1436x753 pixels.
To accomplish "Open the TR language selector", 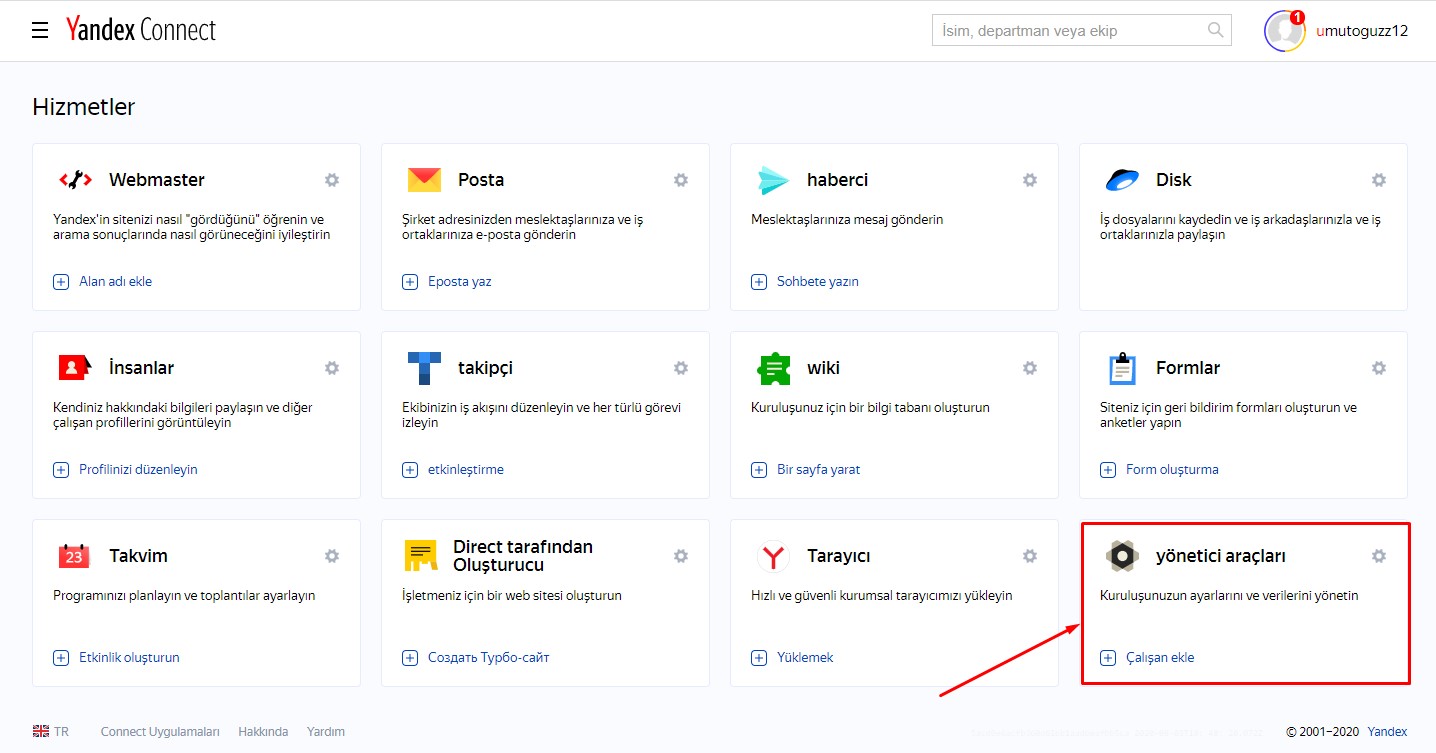I will click(51, 732).
